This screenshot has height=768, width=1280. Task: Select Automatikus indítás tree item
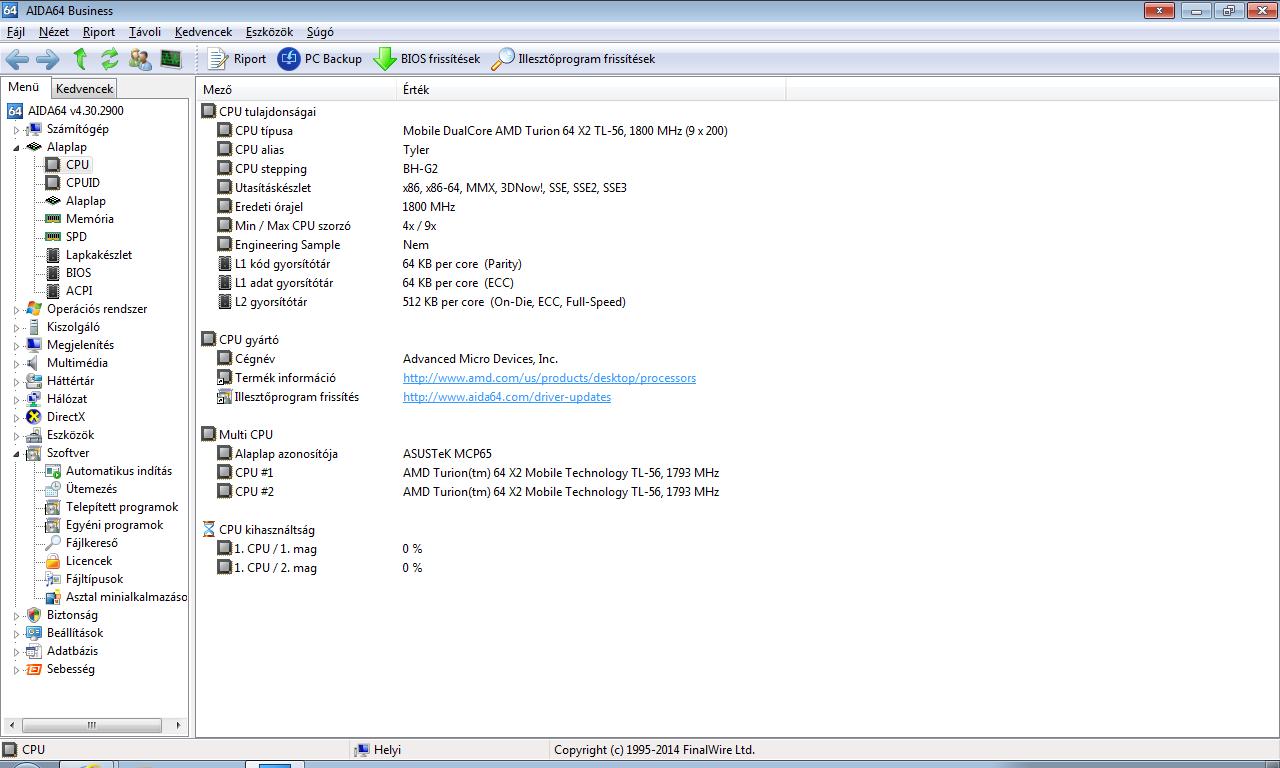(119, 471)
